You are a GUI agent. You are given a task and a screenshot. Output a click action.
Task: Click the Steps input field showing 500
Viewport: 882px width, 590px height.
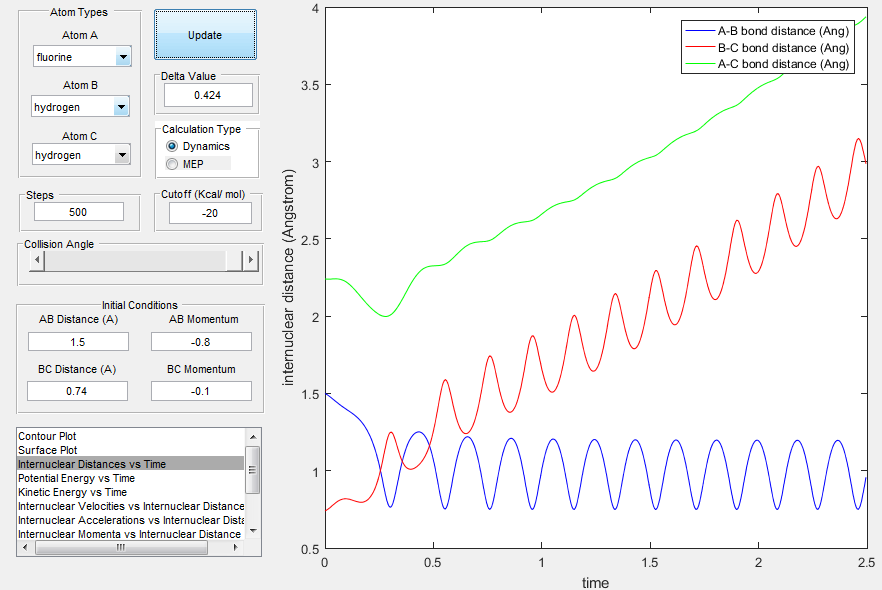click(79, 212)
